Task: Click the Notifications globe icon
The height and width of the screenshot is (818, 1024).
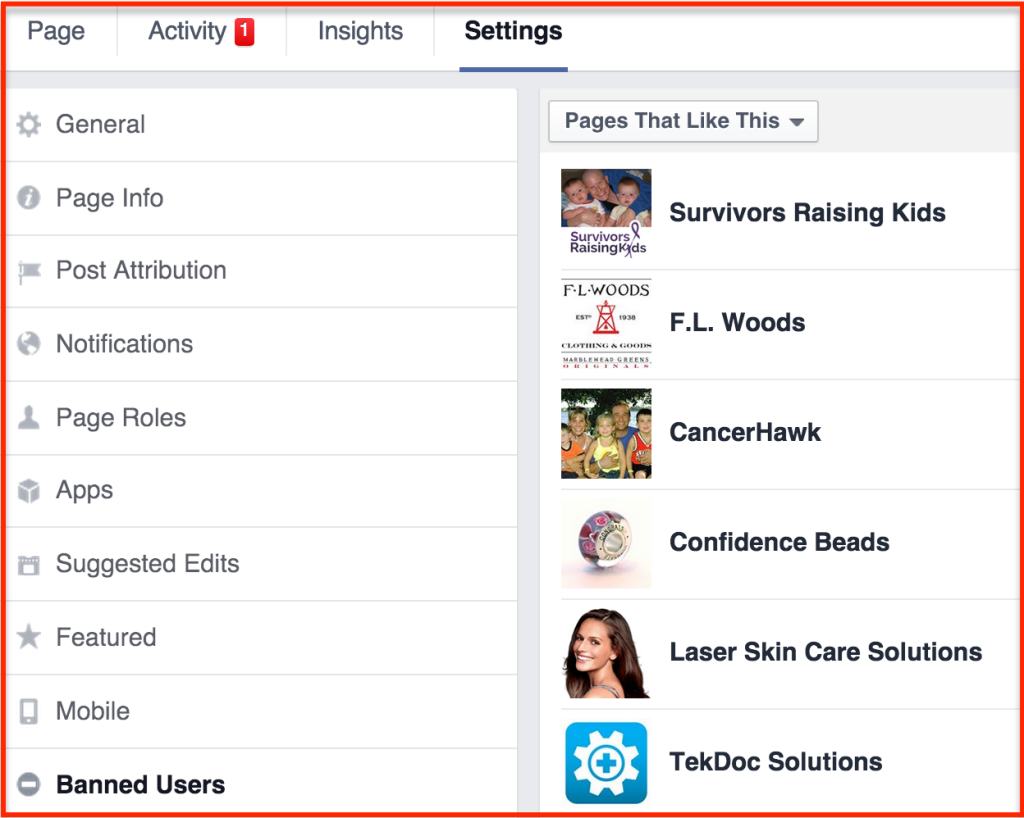Action: pos(29,343)
